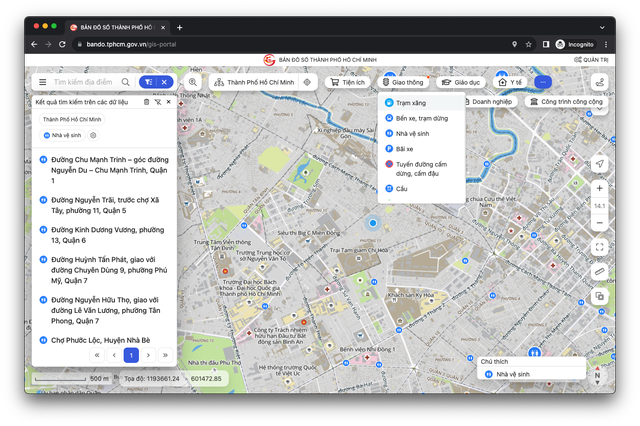
Task: Delete search results with trash icon
Action: [147, 102]
